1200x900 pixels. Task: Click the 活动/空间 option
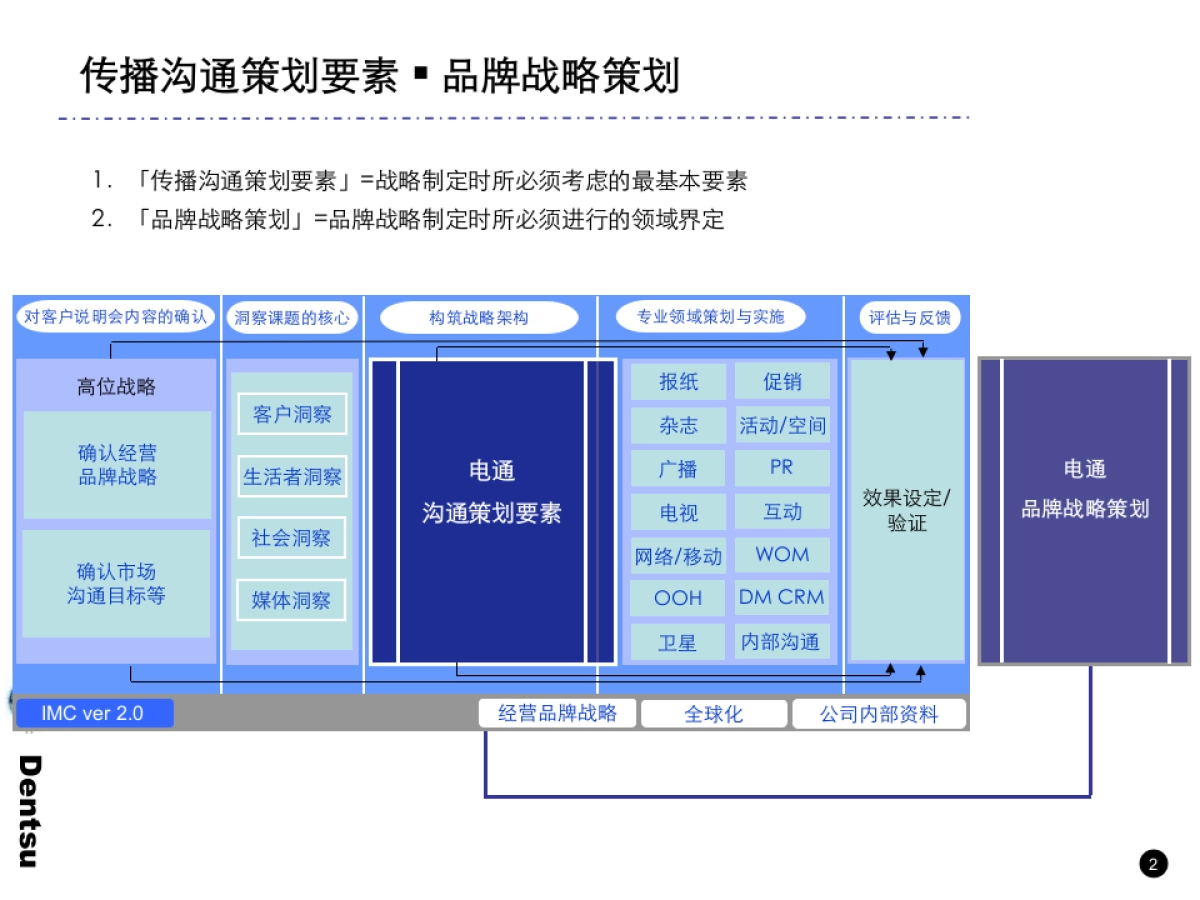[781, 425]
